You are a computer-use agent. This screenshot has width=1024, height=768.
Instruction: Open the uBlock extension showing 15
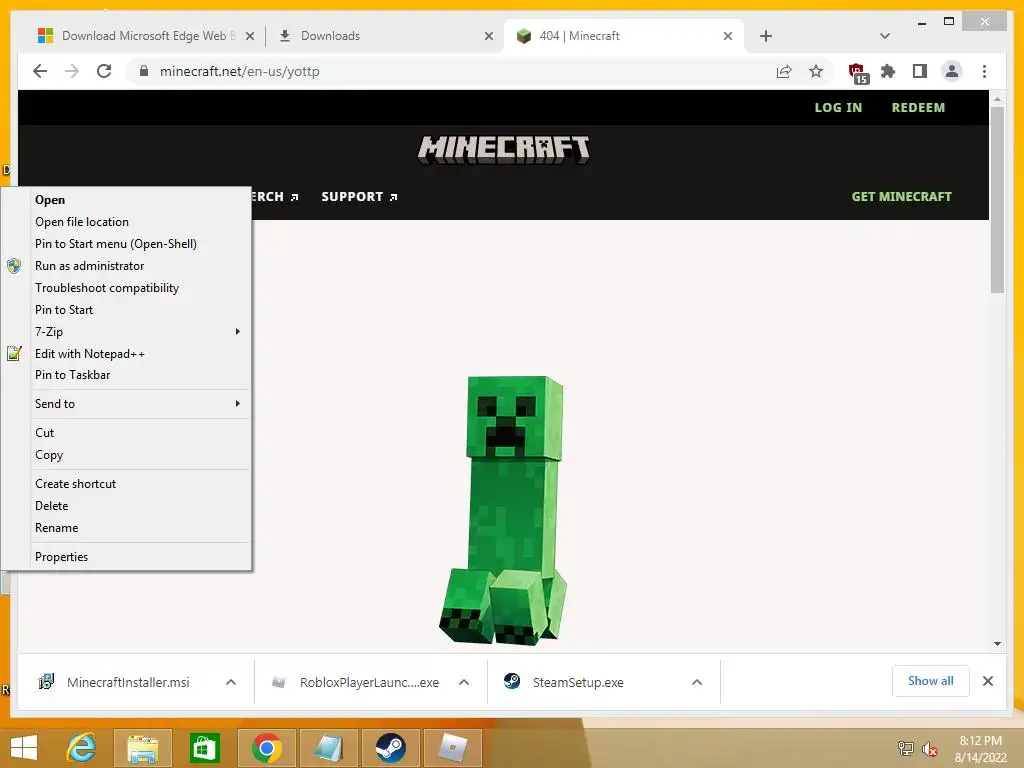[857, 73]
